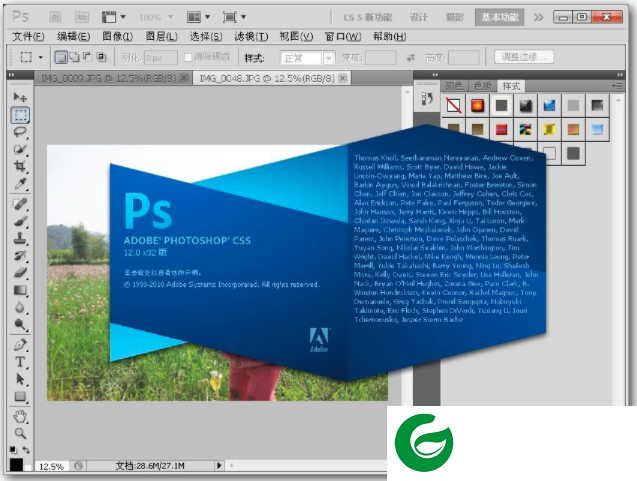This screenshot has width=637, height=481.
Task: Close the IMG_0048.JPG tab
Action: click(343, 78)
